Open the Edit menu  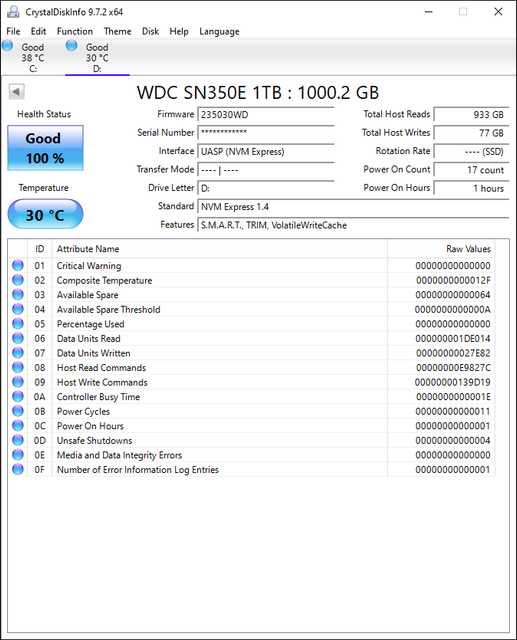click(38, 31)
